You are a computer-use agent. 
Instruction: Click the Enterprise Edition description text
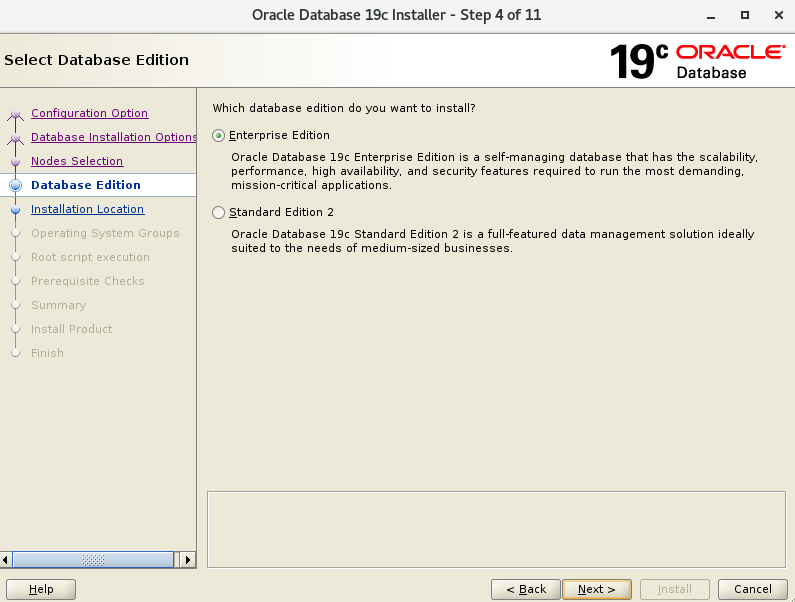pos(494,171)
